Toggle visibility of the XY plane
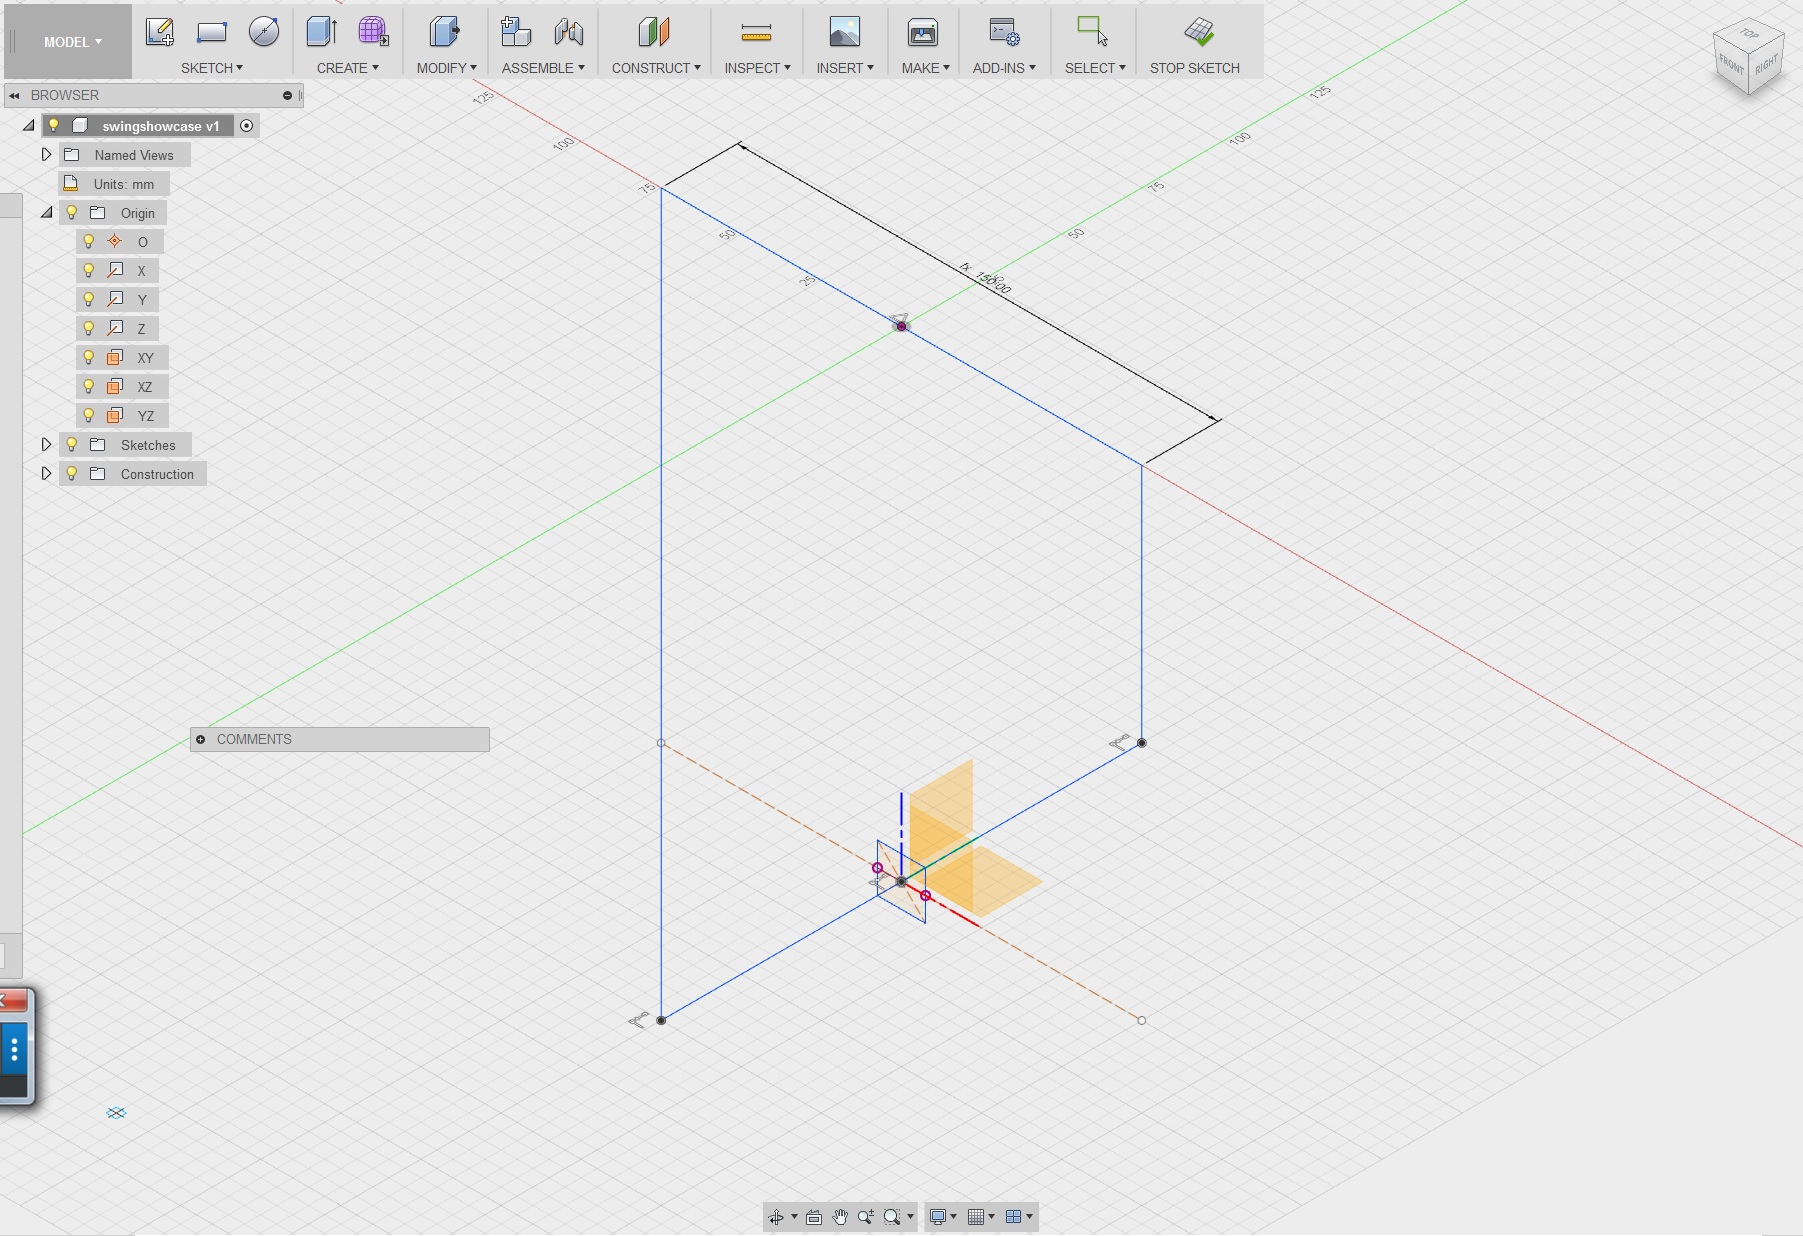This screenshot has height=1236, width=1803. pos(88,357)
